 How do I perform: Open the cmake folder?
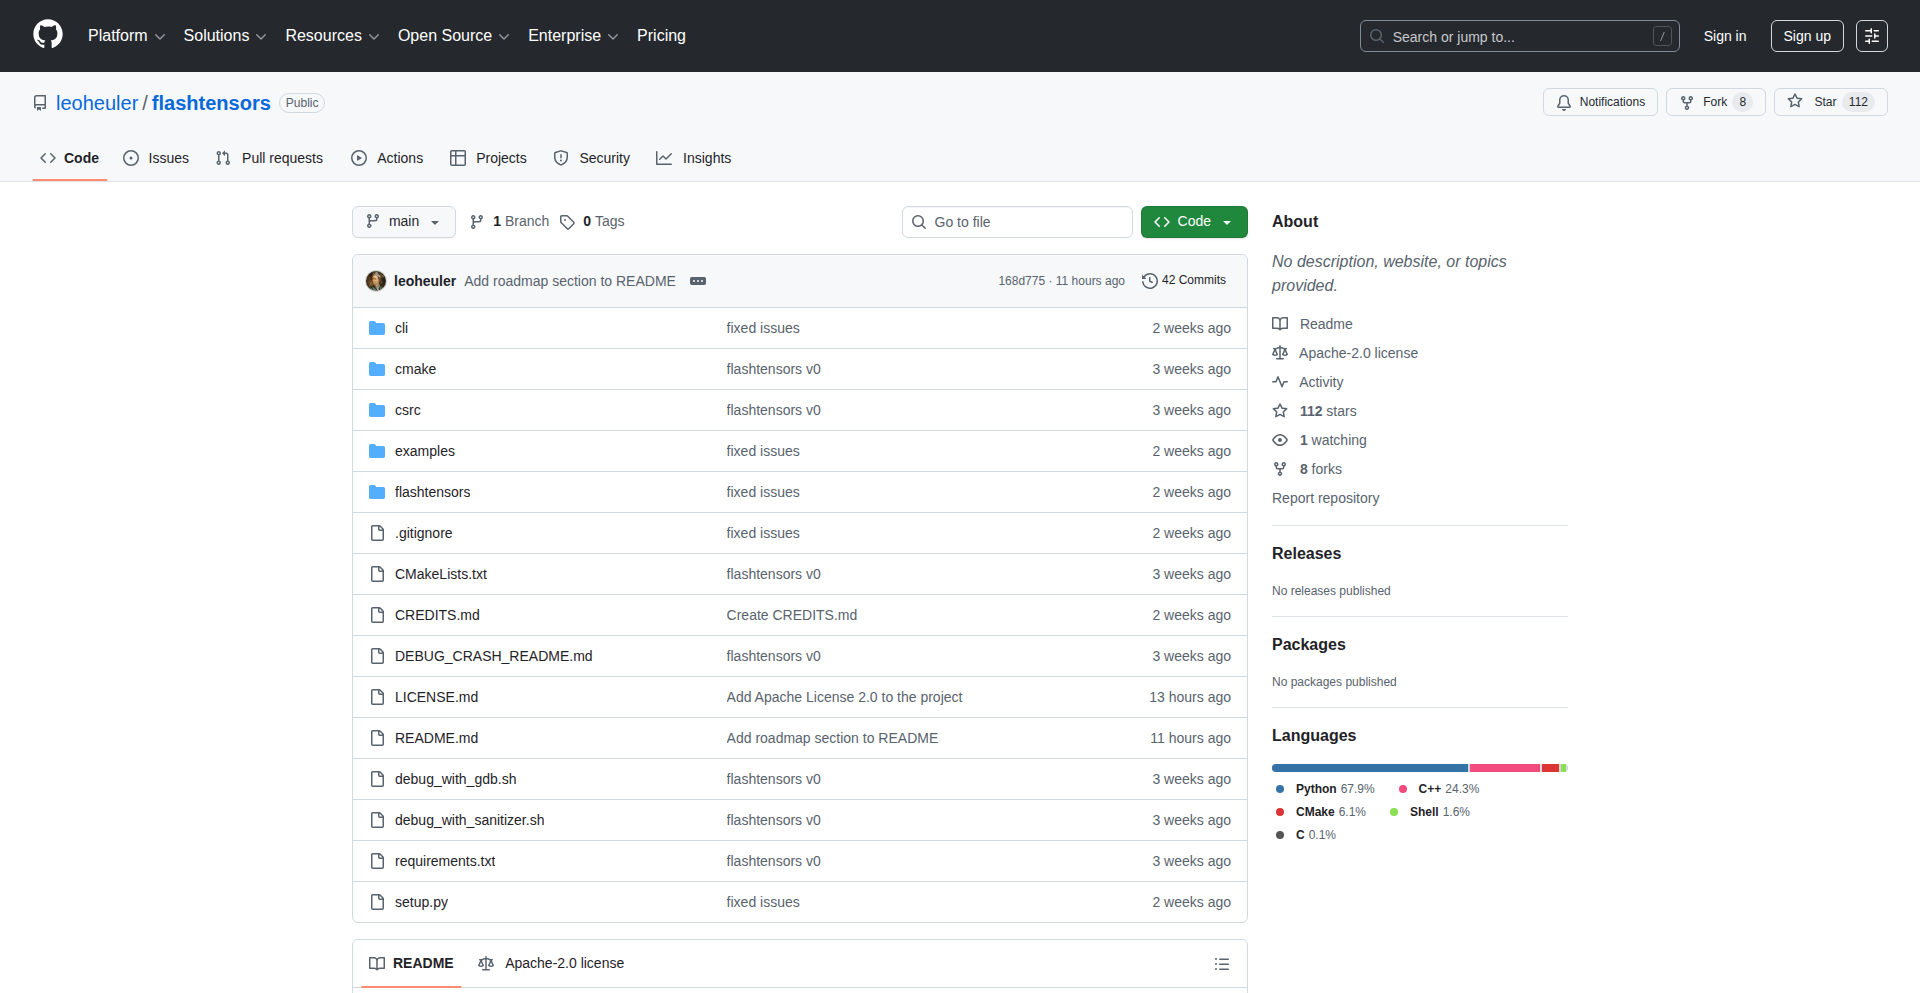point(415,369)
